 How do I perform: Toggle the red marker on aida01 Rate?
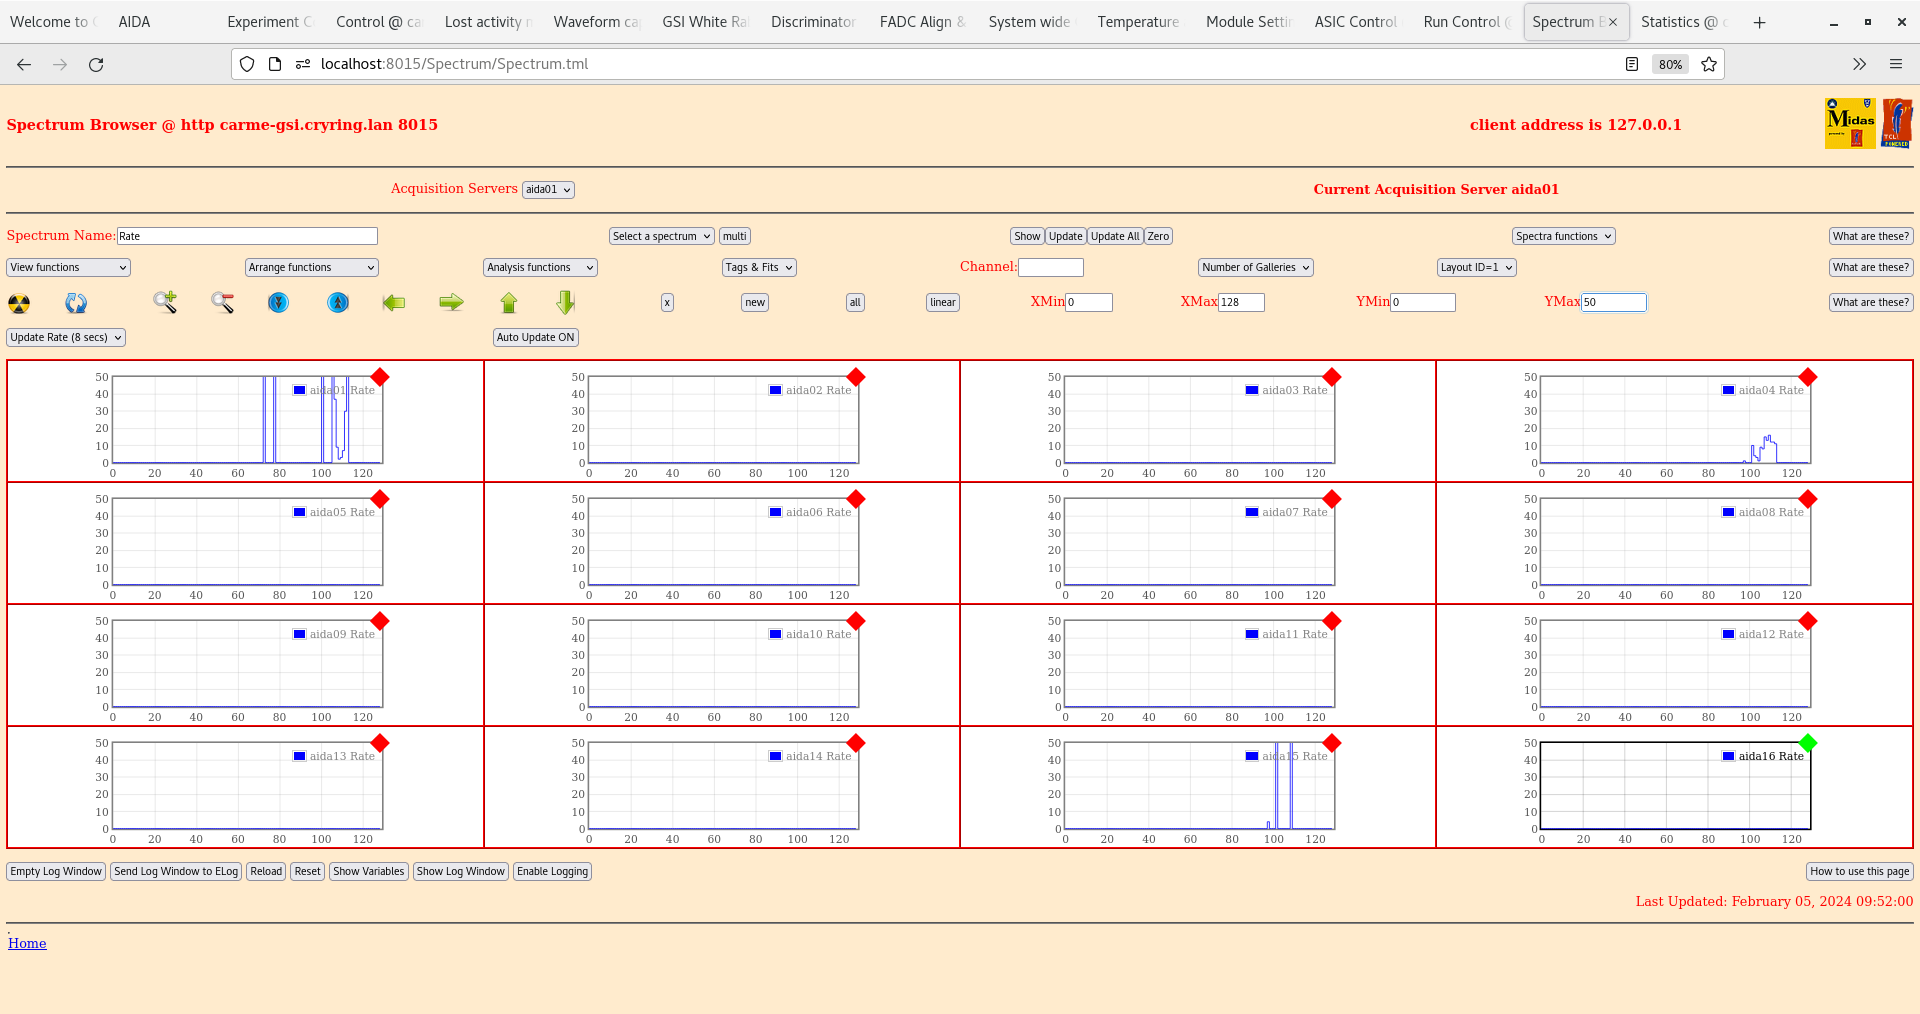(x=380, y=377)
